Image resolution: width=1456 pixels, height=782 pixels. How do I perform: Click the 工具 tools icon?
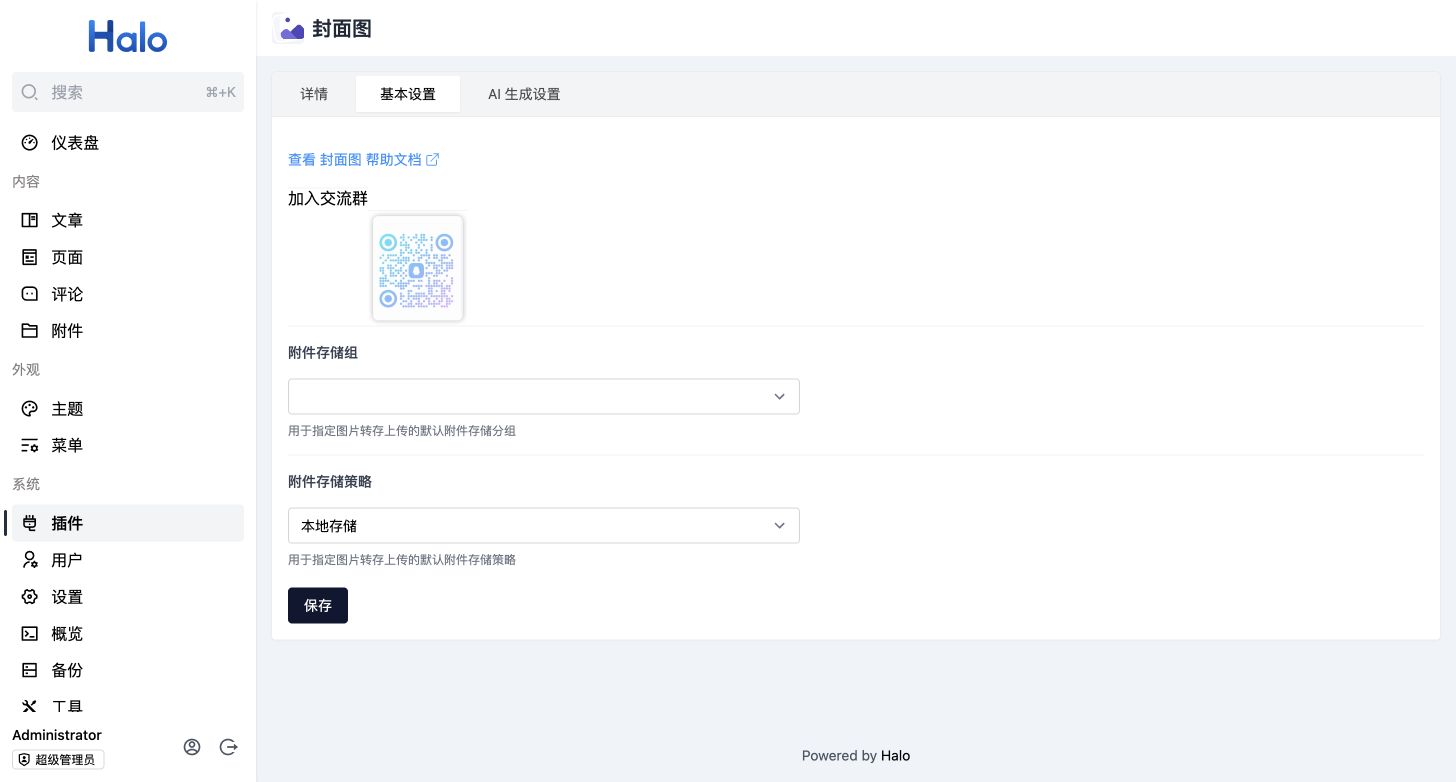(x=30, y=706)
